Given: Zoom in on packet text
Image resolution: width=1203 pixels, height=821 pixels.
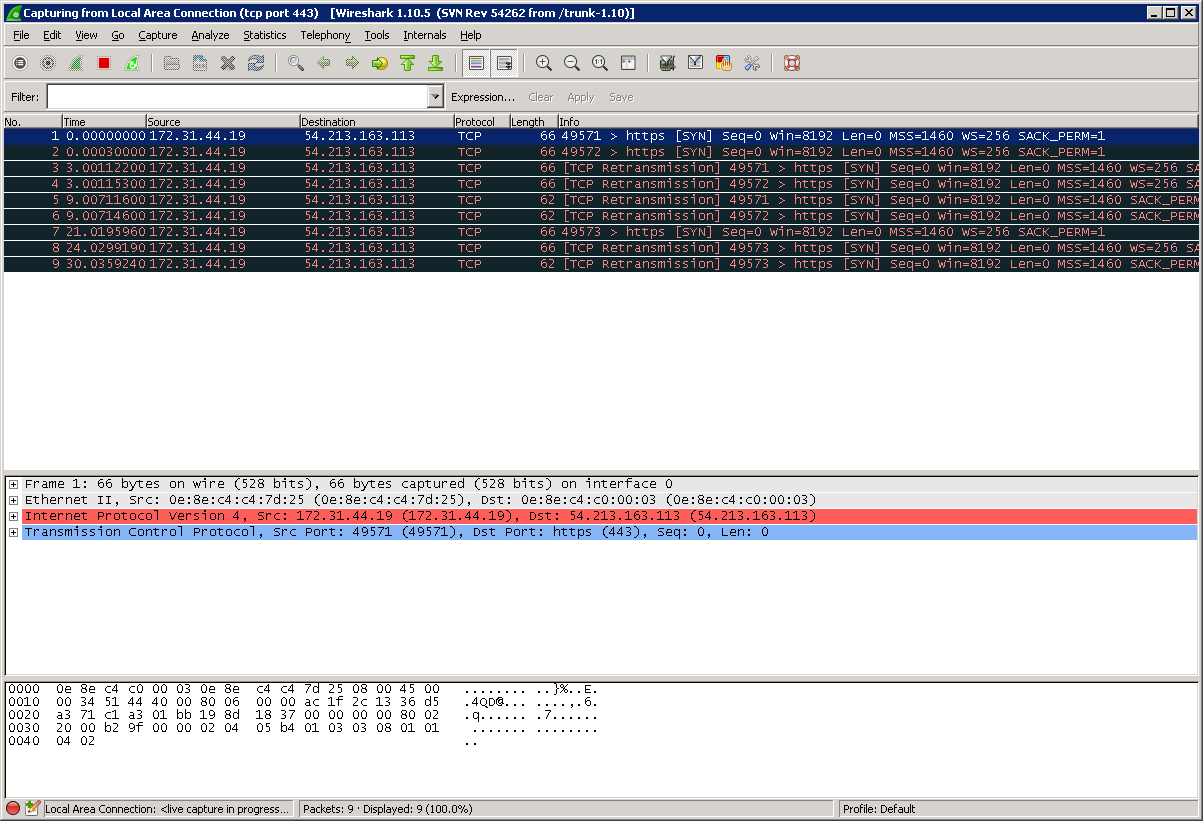Looking at the screenshot, I should tap(543, 63).
